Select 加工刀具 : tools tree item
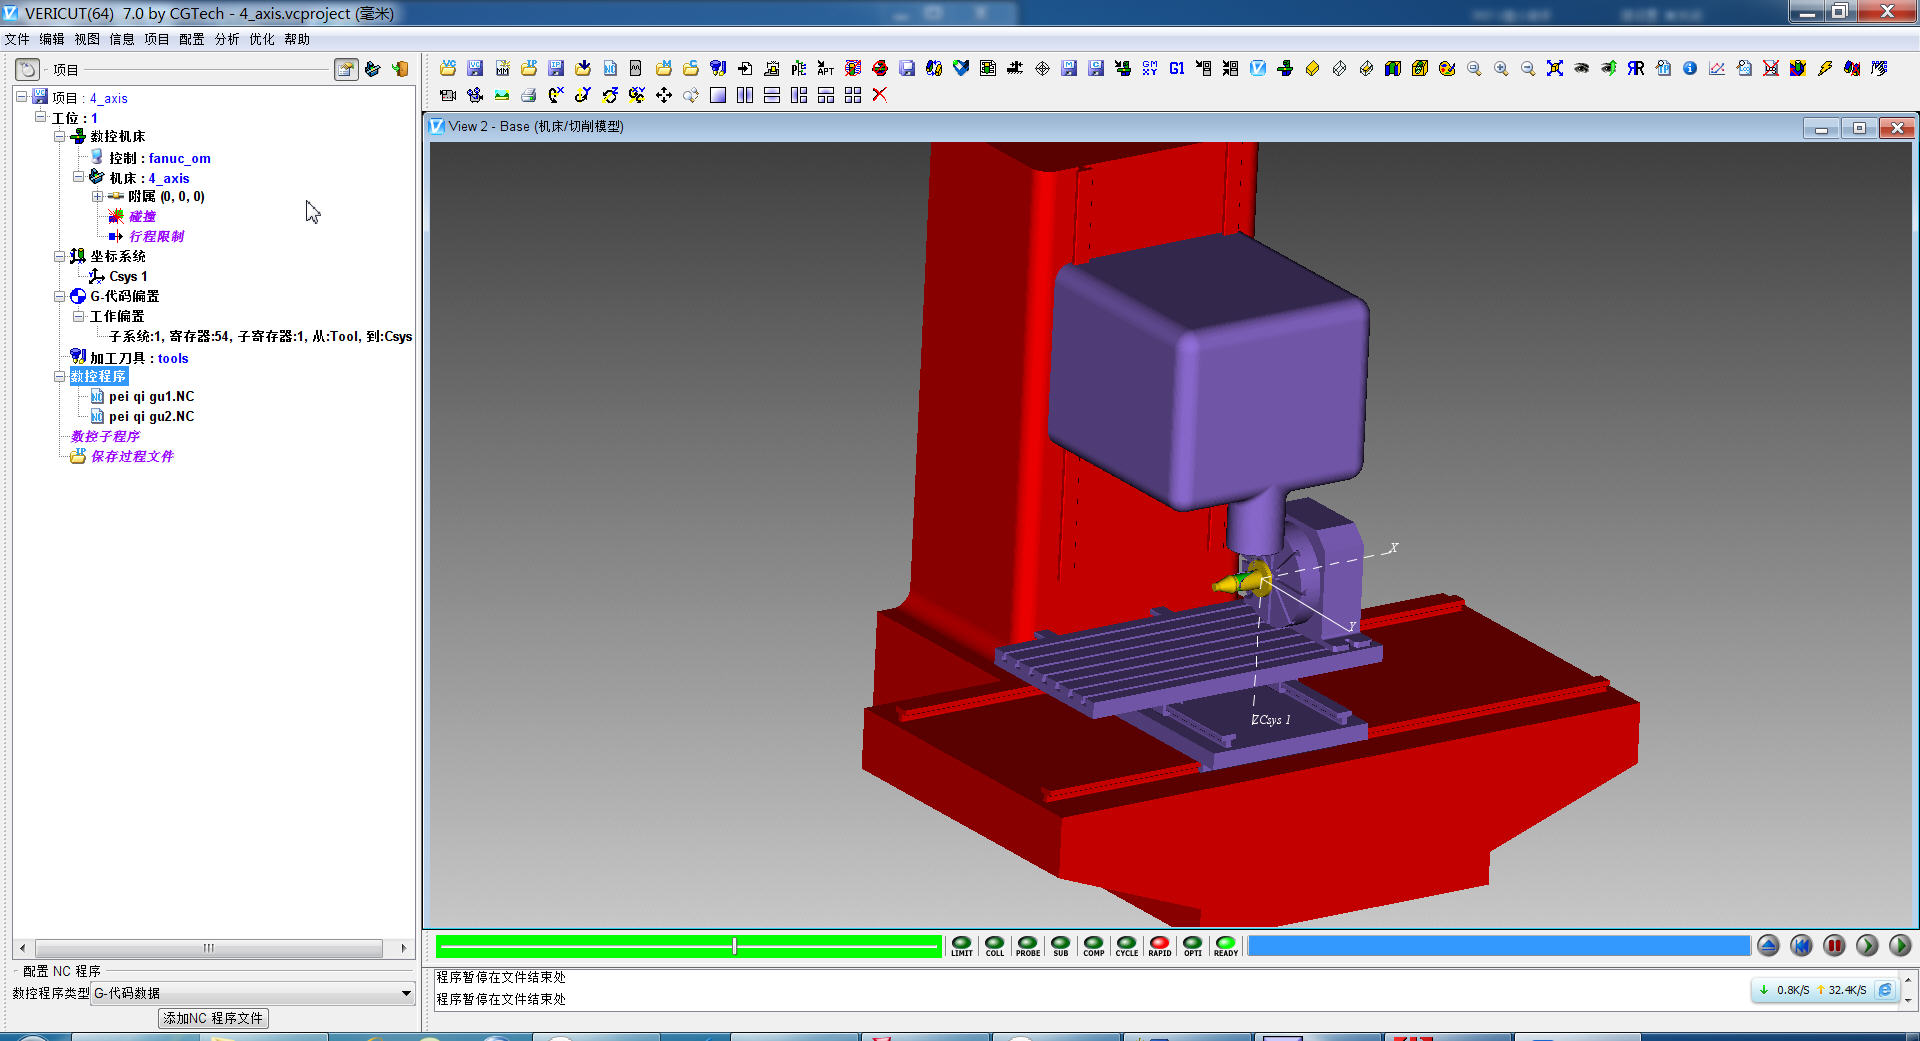This screenshot has width=1920, height=1041. coord(139,358)
